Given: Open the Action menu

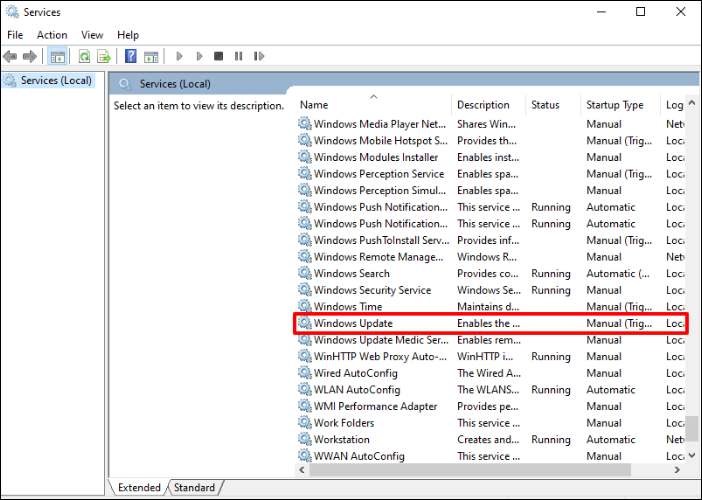Looking at the screenshot, I should (52, 35).
